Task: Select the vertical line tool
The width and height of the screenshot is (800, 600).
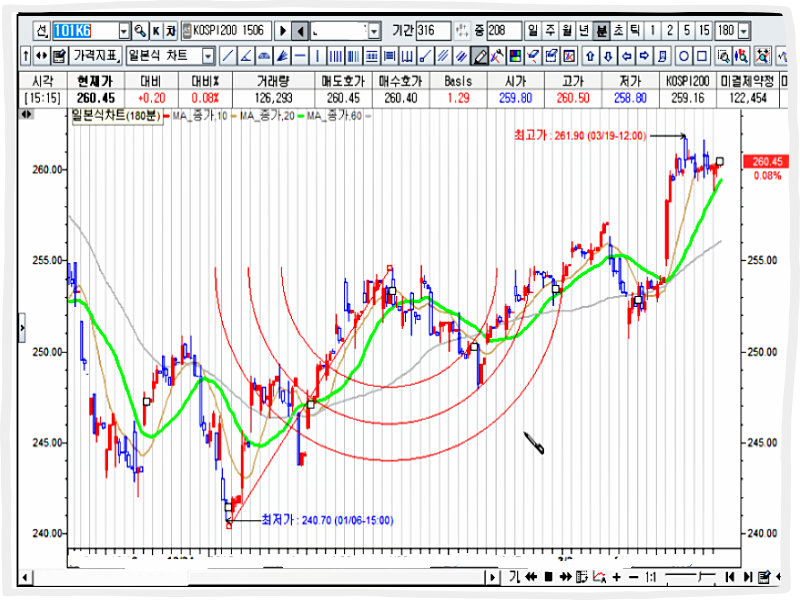Action: point(318,56)
